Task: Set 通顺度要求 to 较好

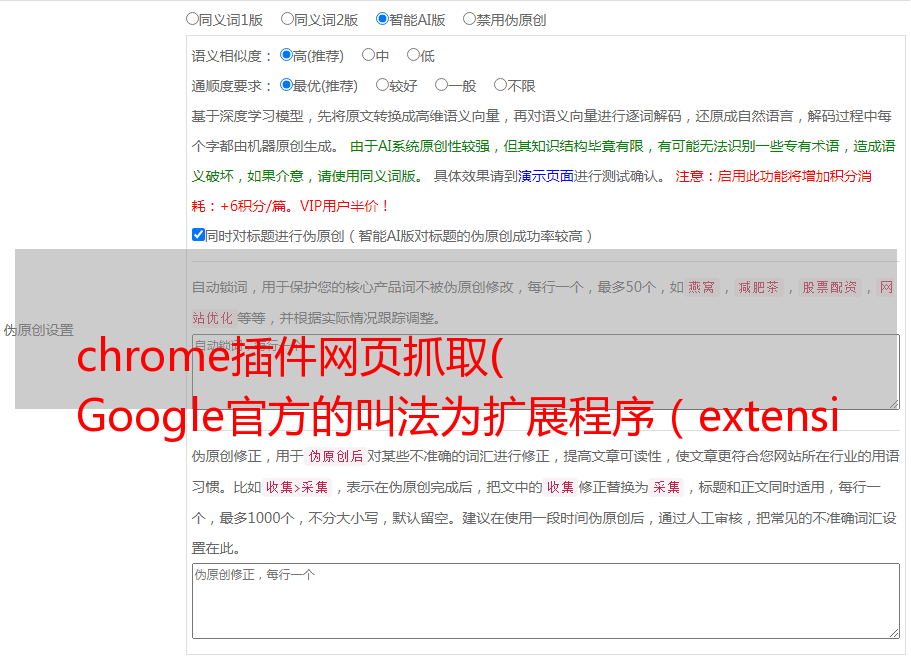Action: [x=382, y=85]
